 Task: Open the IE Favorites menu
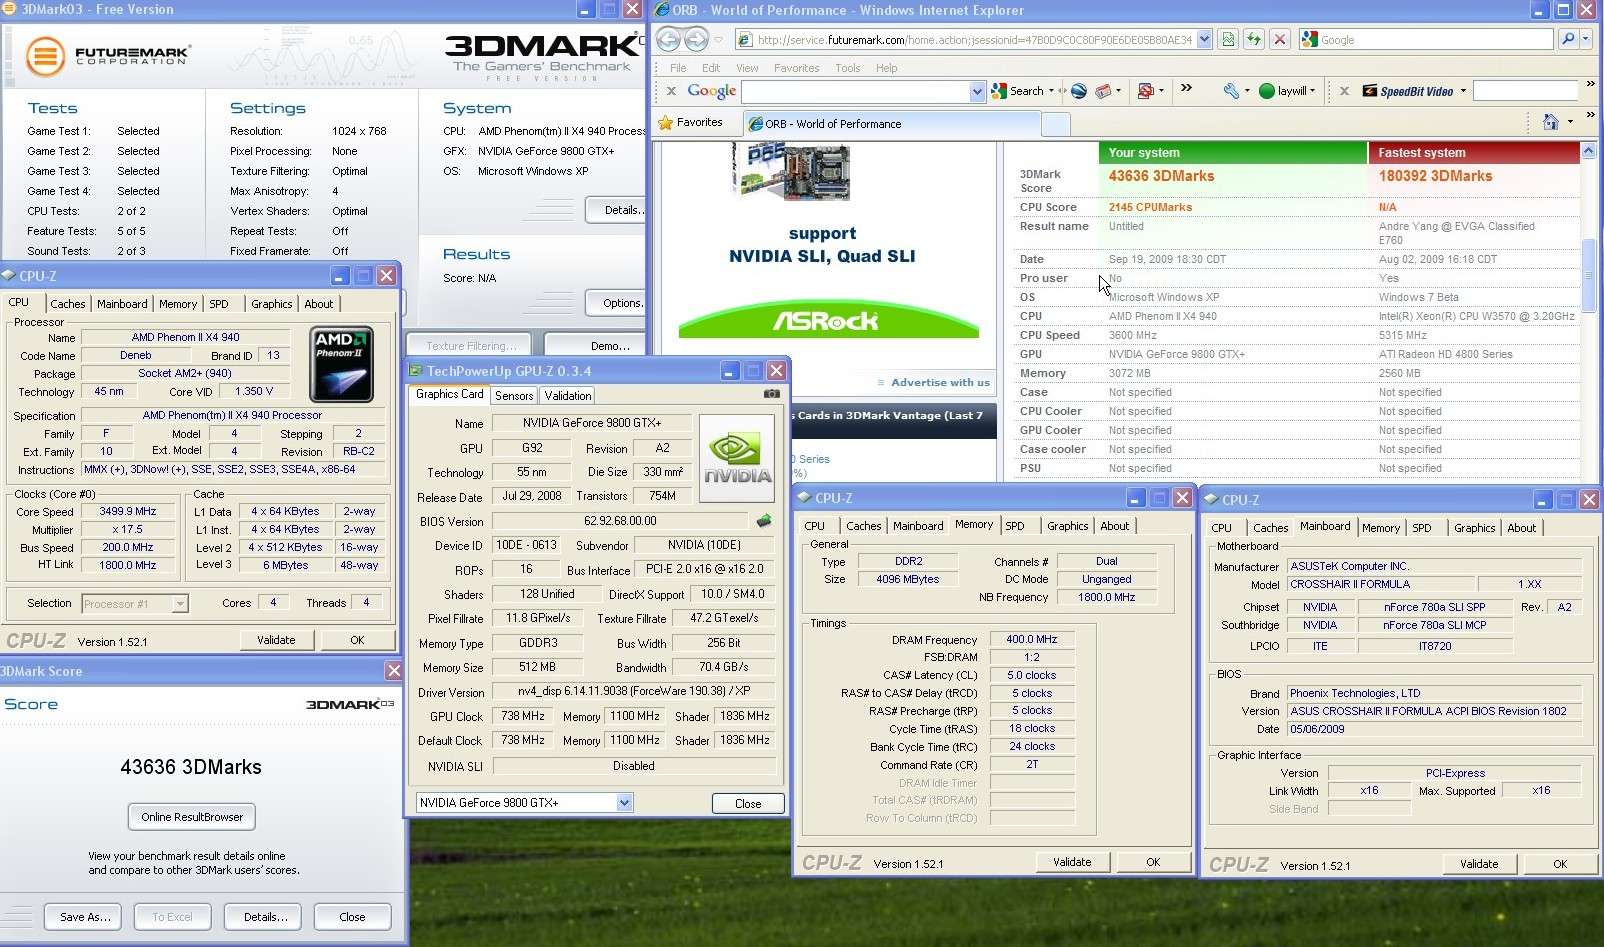(796, 68)
